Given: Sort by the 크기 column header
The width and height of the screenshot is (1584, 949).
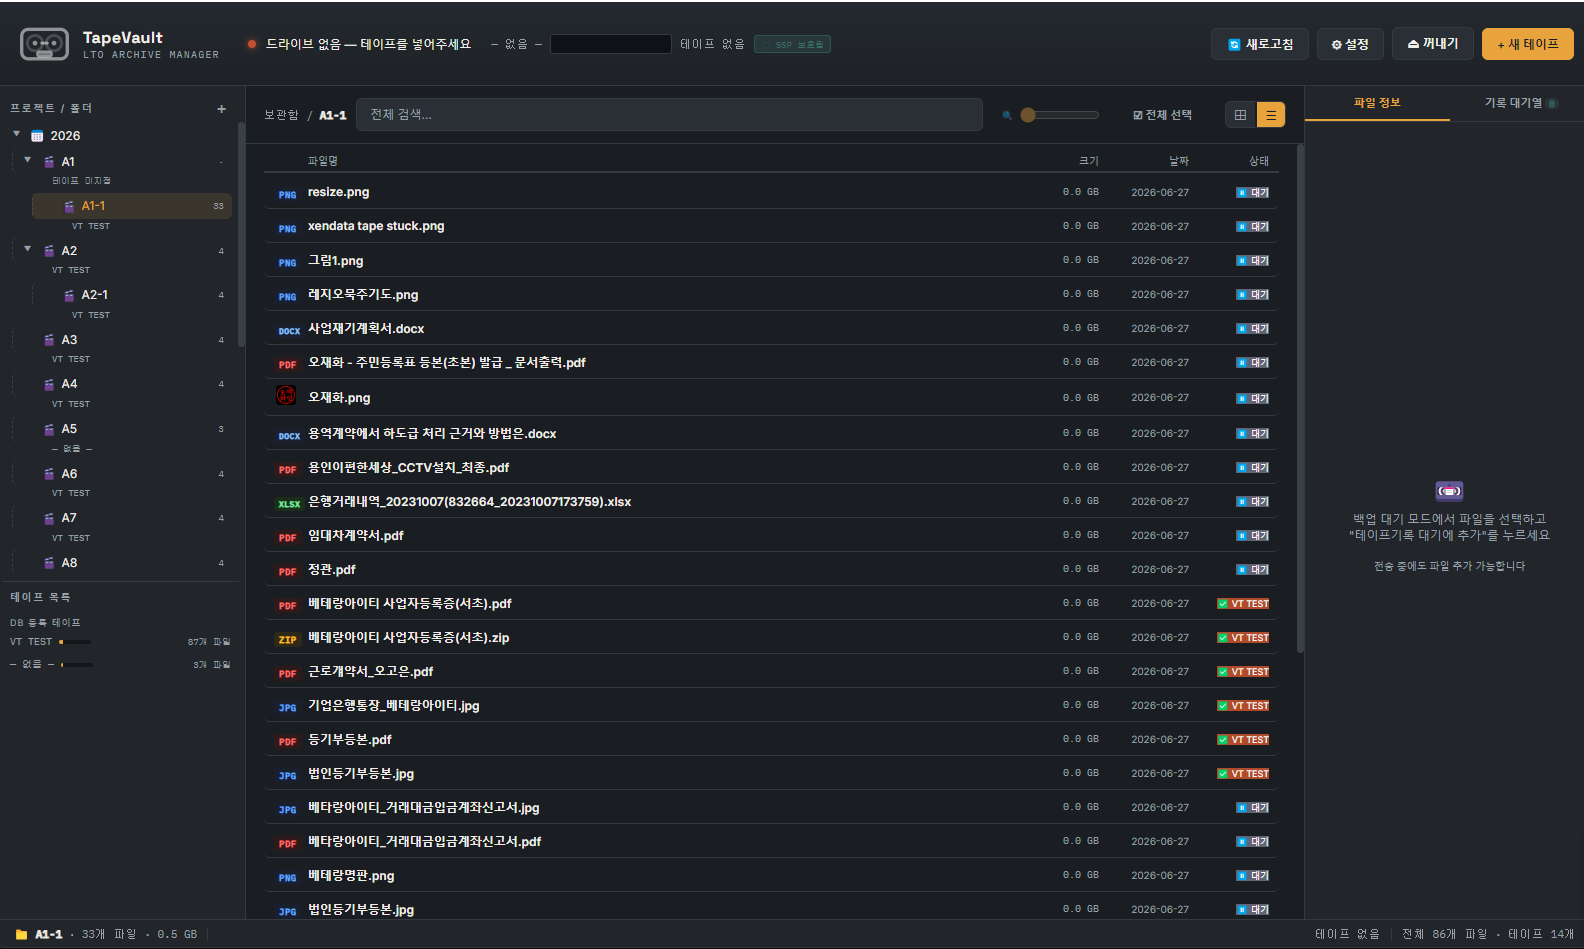Looking at the screenshot, I should click(x=1089, y=161).
